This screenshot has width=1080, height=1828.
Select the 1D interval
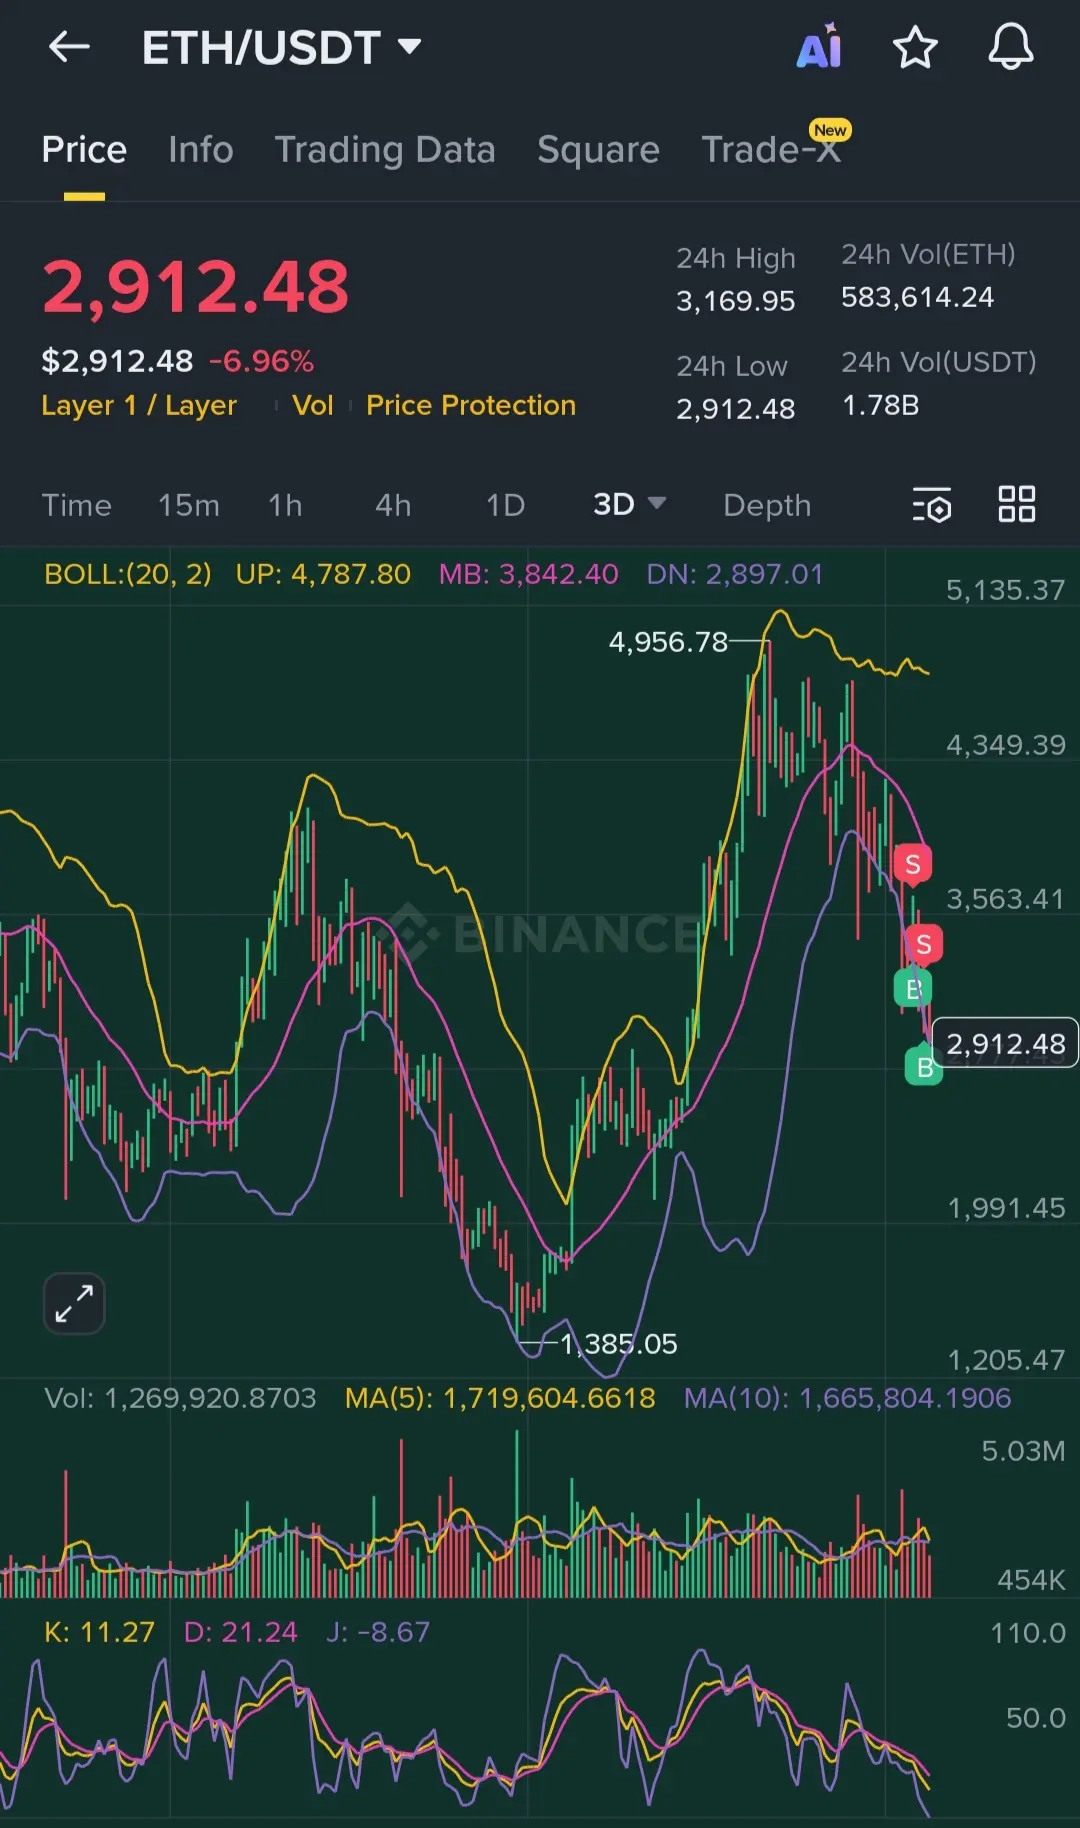[x=505, y=505]
